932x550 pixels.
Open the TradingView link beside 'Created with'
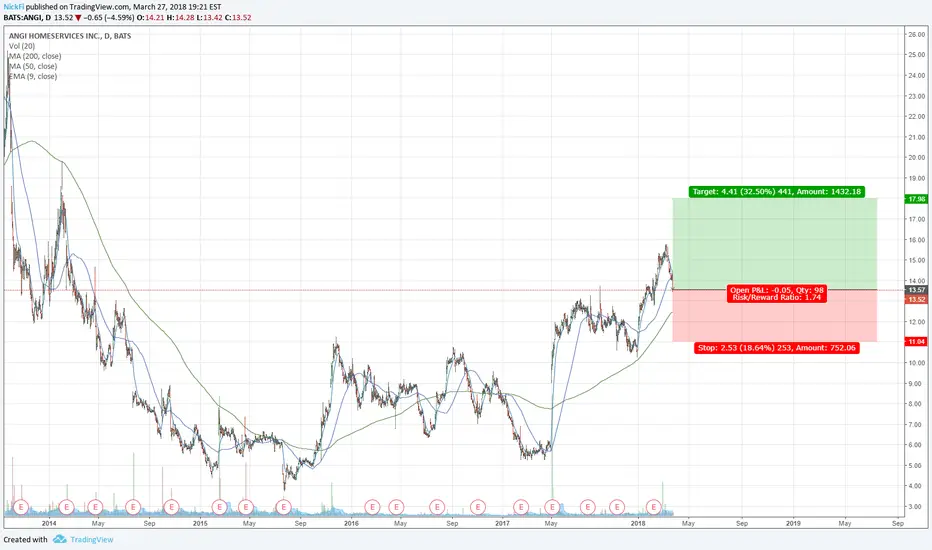(92, 540)
